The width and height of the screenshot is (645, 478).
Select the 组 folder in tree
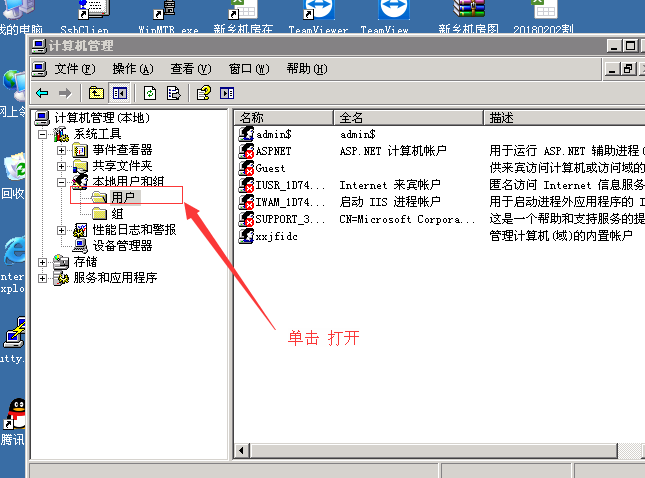pos(117,213)
